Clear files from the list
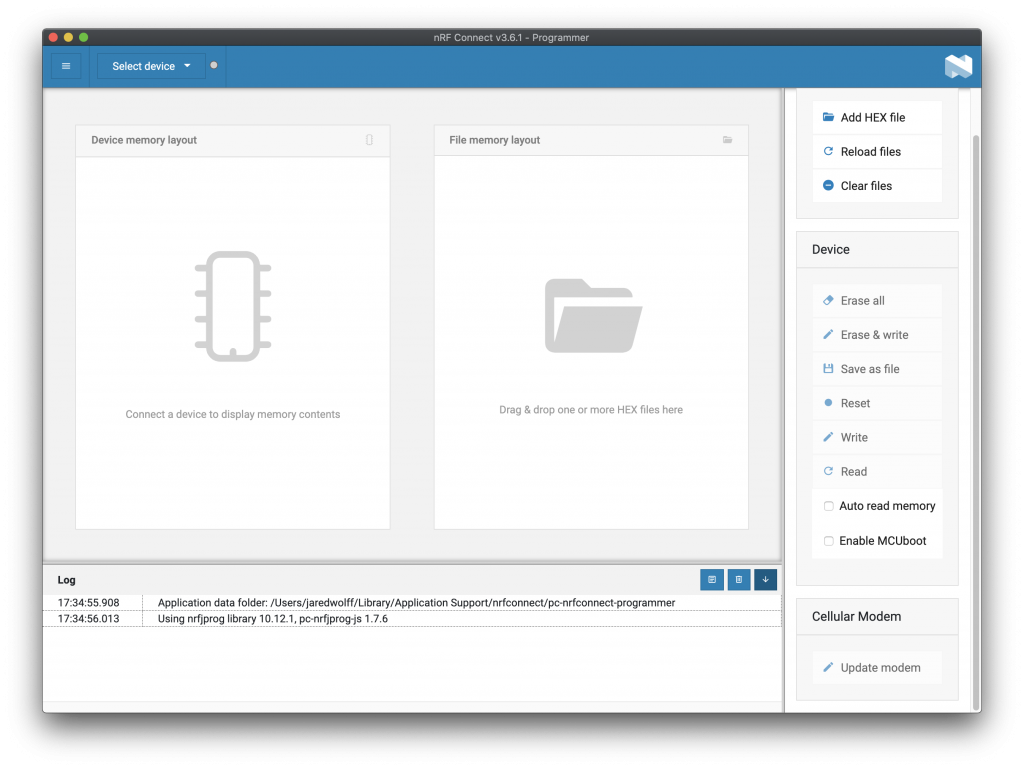Screen dimensions: 1024x769 click(877, 186)
